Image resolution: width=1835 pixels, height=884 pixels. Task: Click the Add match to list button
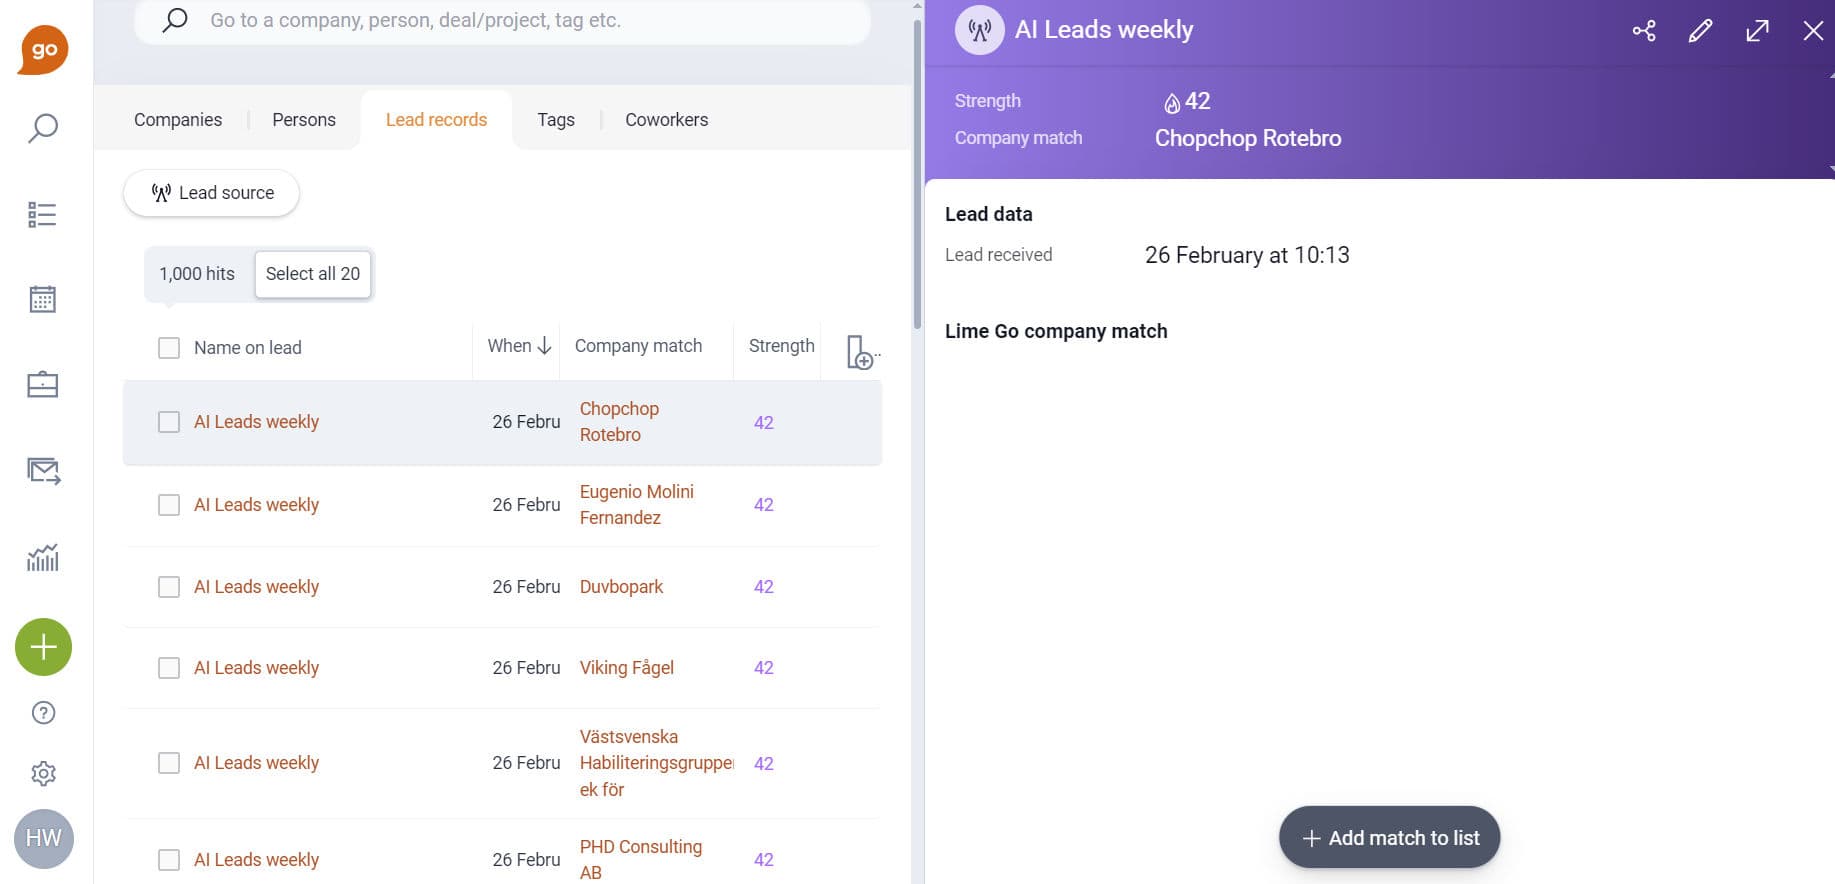click(1389, 838)
